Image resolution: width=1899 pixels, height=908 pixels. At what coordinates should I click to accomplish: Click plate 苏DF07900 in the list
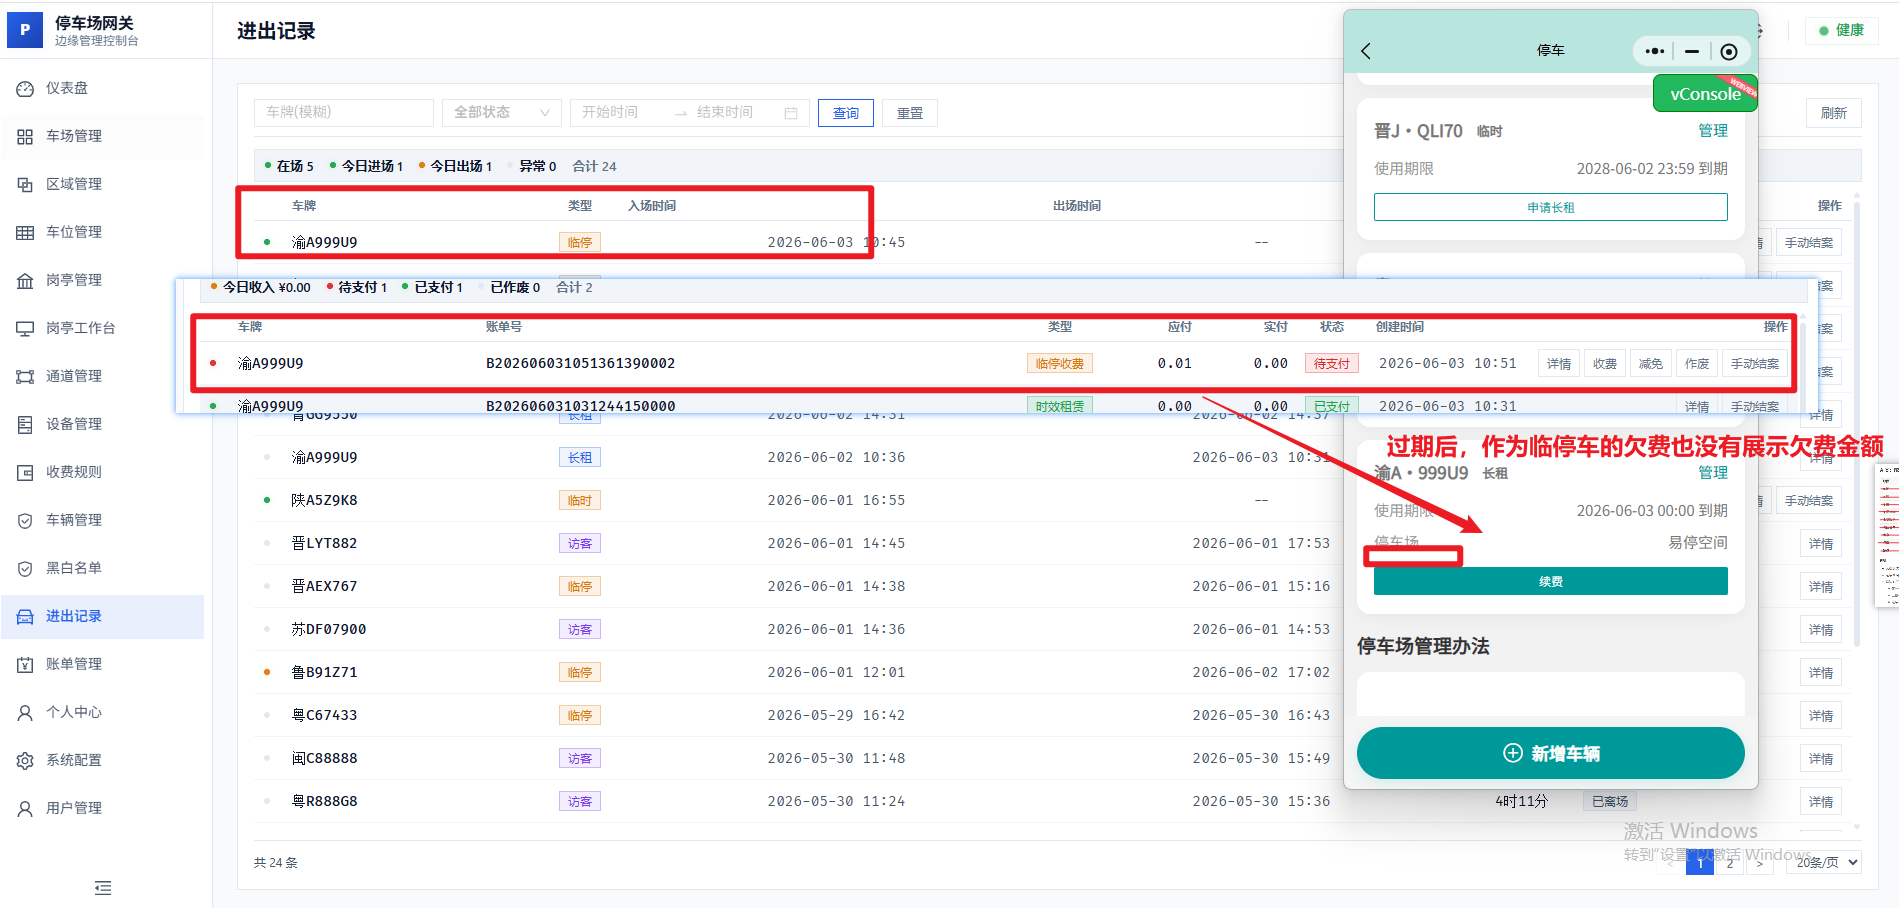(x=329, y=629)
